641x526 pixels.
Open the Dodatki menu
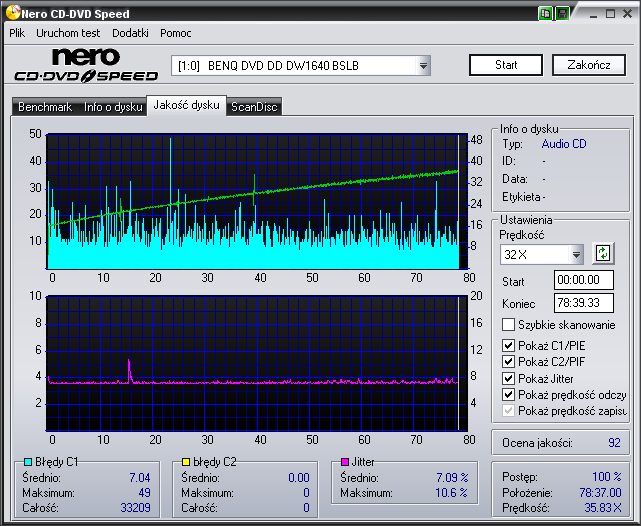pyautogui.click(x=130, y=33)
